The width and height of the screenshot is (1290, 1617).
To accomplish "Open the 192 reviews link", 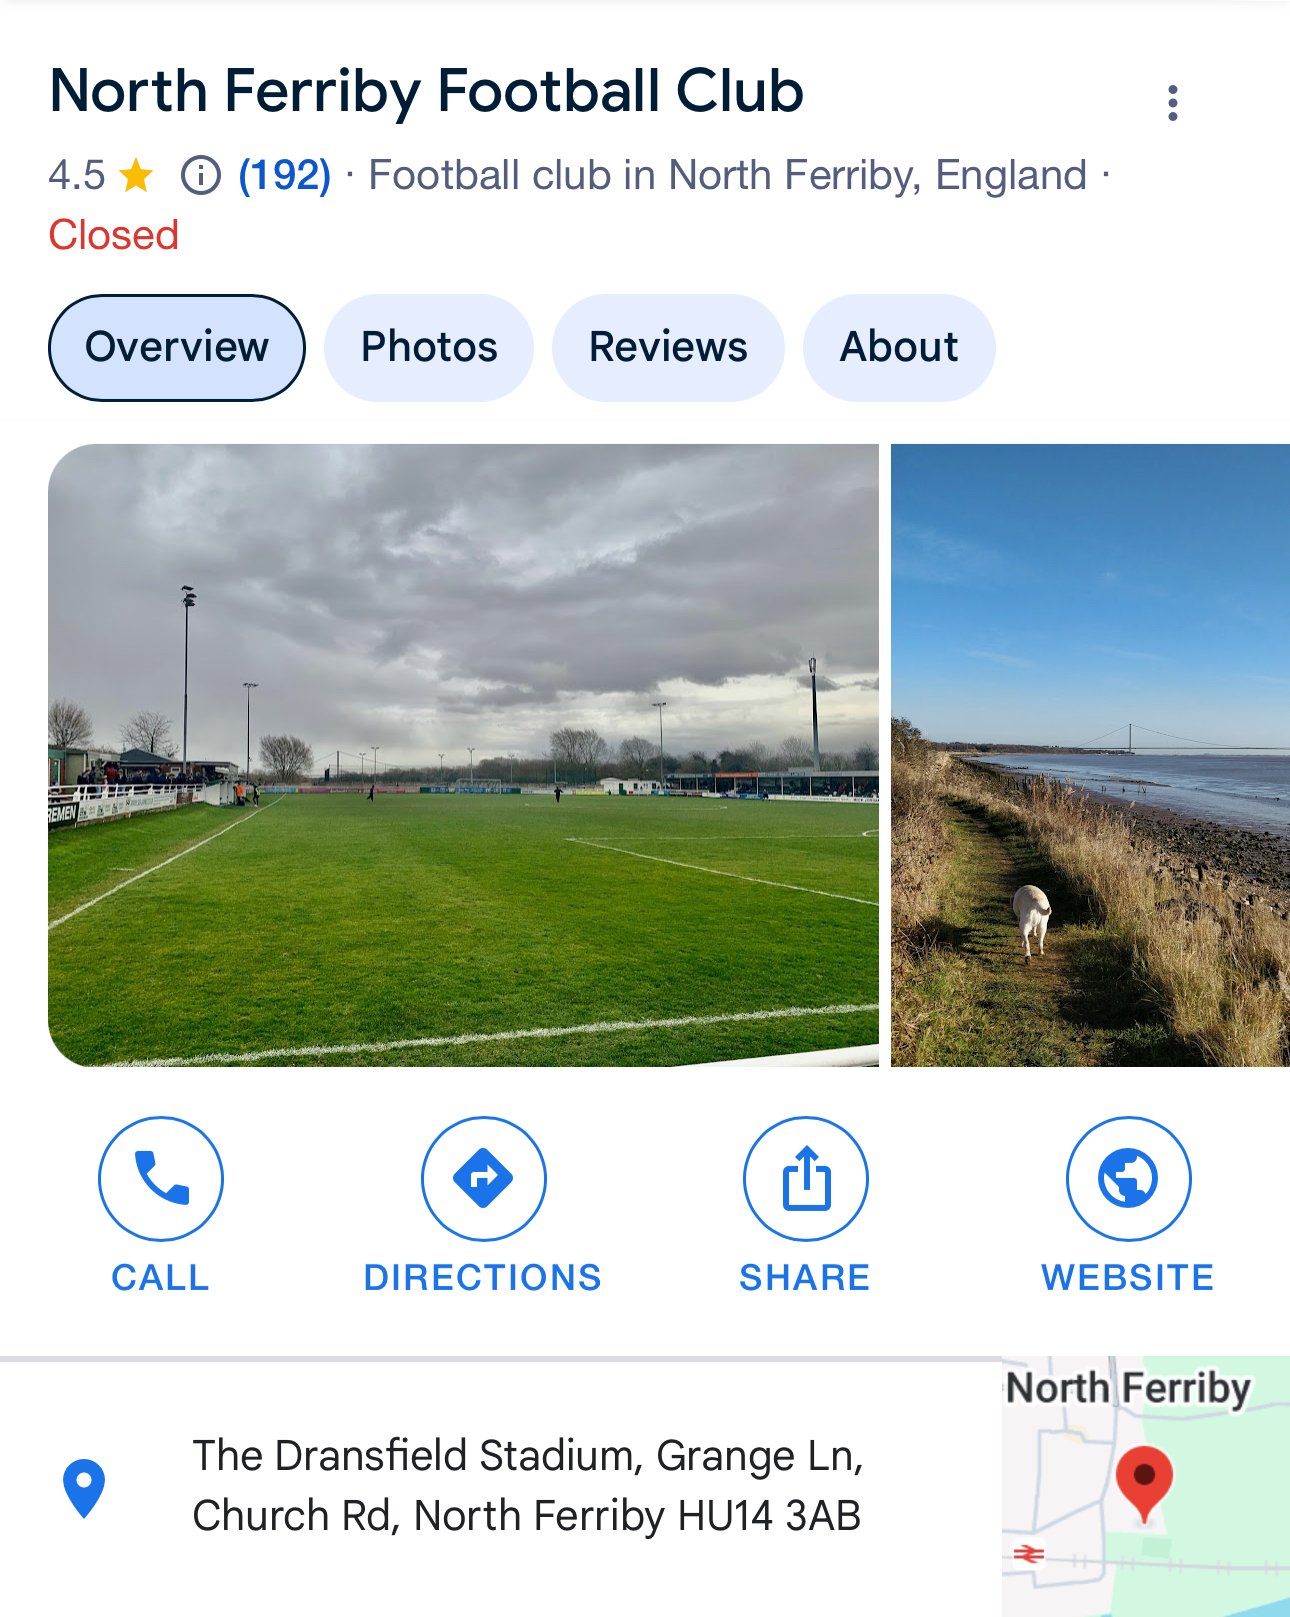I will (284, 176).
